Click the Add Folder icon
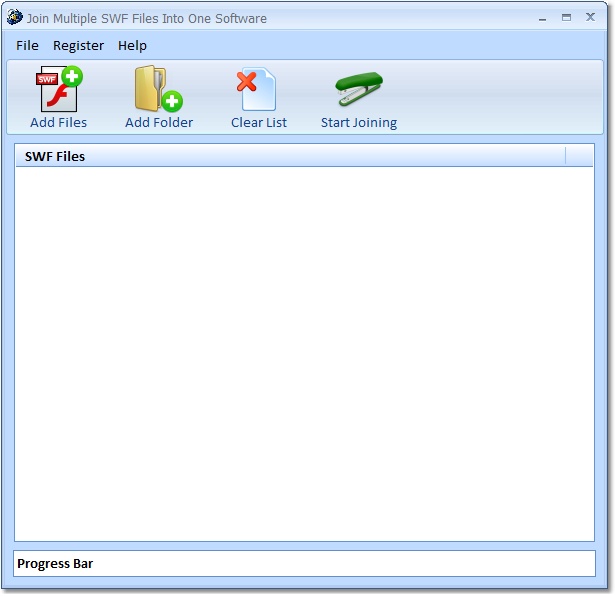 click(158, 89)
